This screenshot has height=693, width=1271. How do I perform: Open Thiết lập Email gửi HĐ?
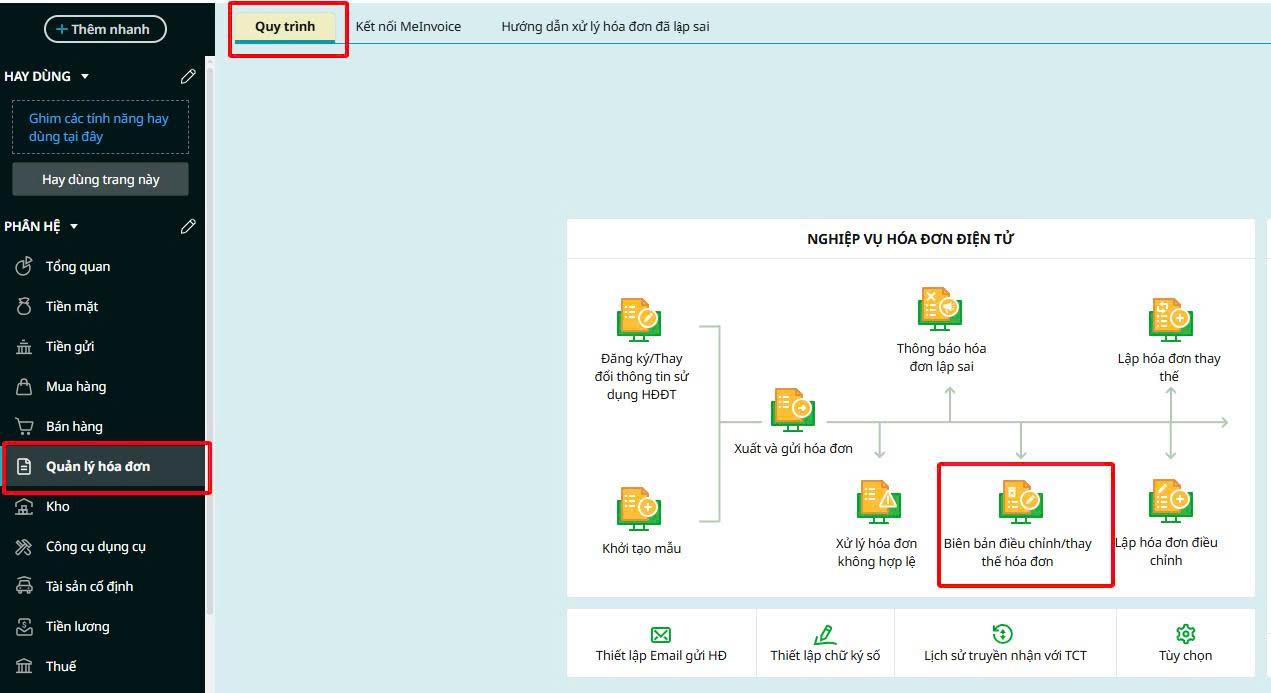point(661,644)
